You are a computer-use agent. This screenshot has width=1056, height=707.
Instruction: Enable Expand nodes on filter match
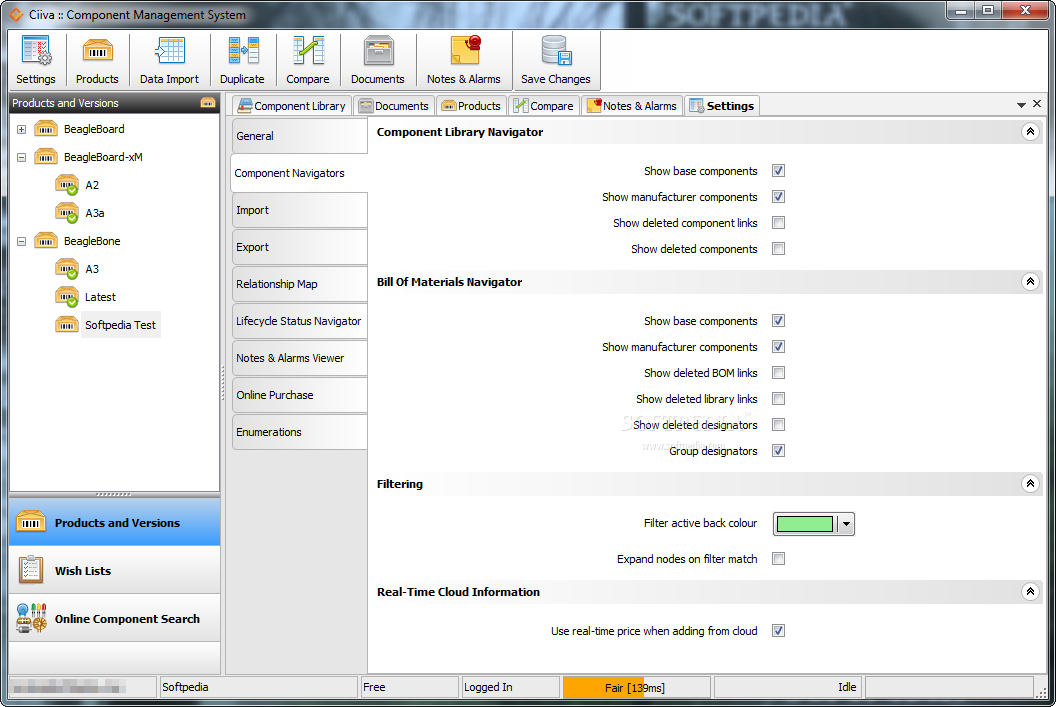pyautogui.click(x=779, y=559)
